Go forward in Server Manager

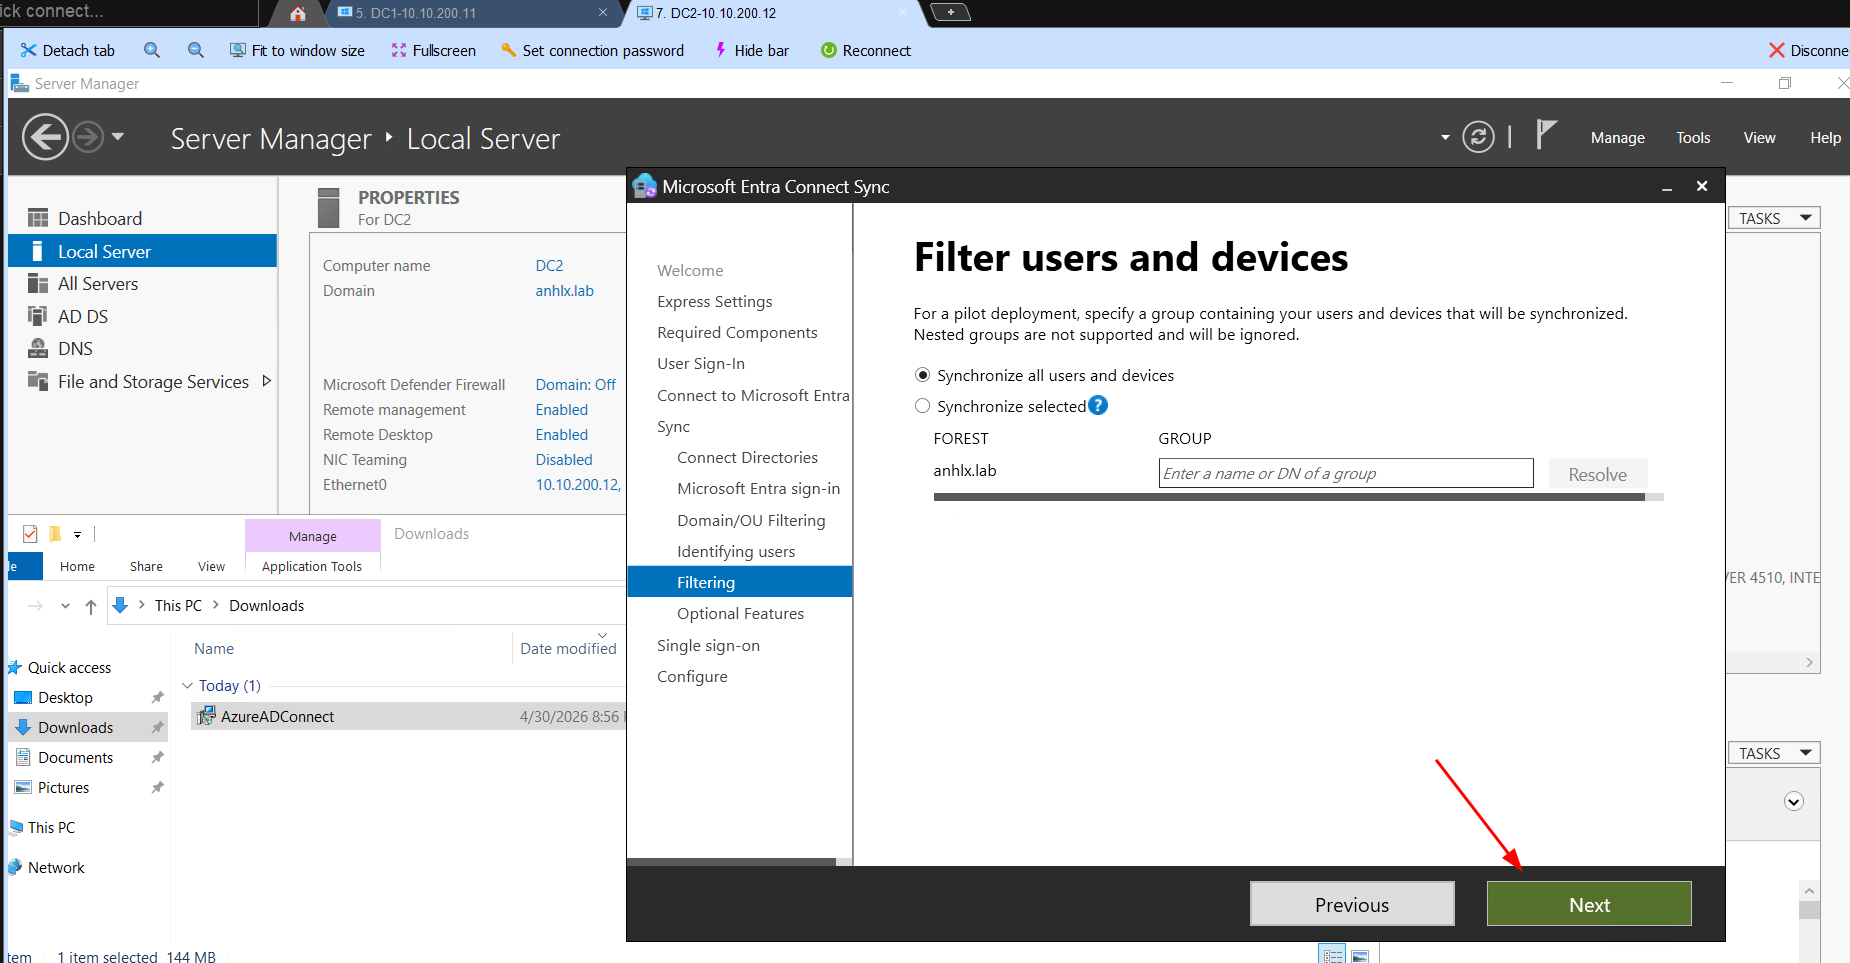pos(88,137)
